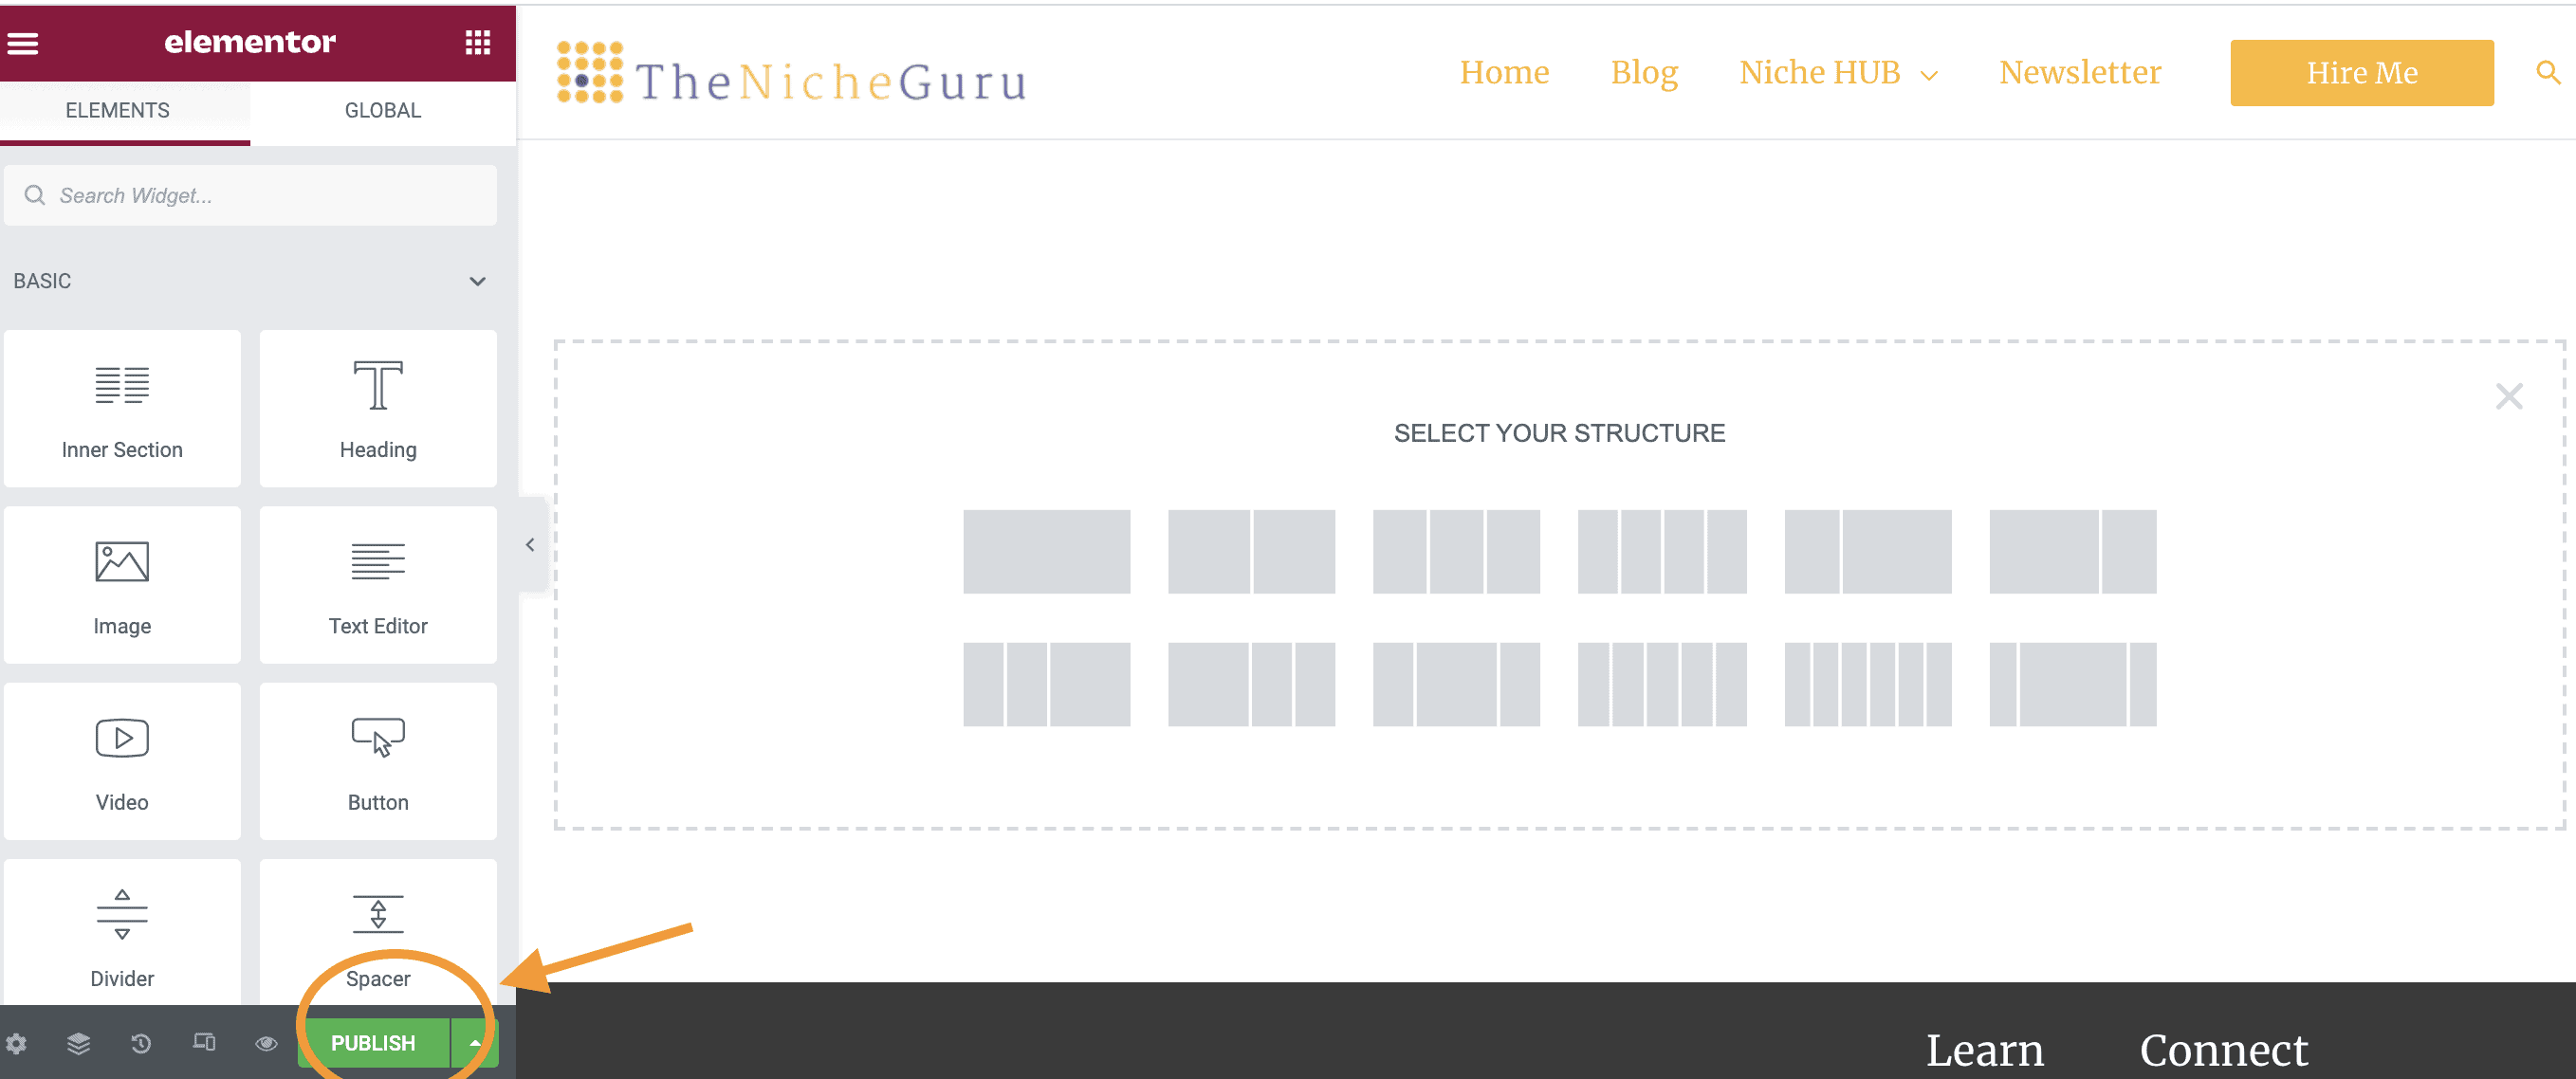The width and height of the screenshot is (2576, 1079).
Task: View revision History icon
Action: point(140,1043)
